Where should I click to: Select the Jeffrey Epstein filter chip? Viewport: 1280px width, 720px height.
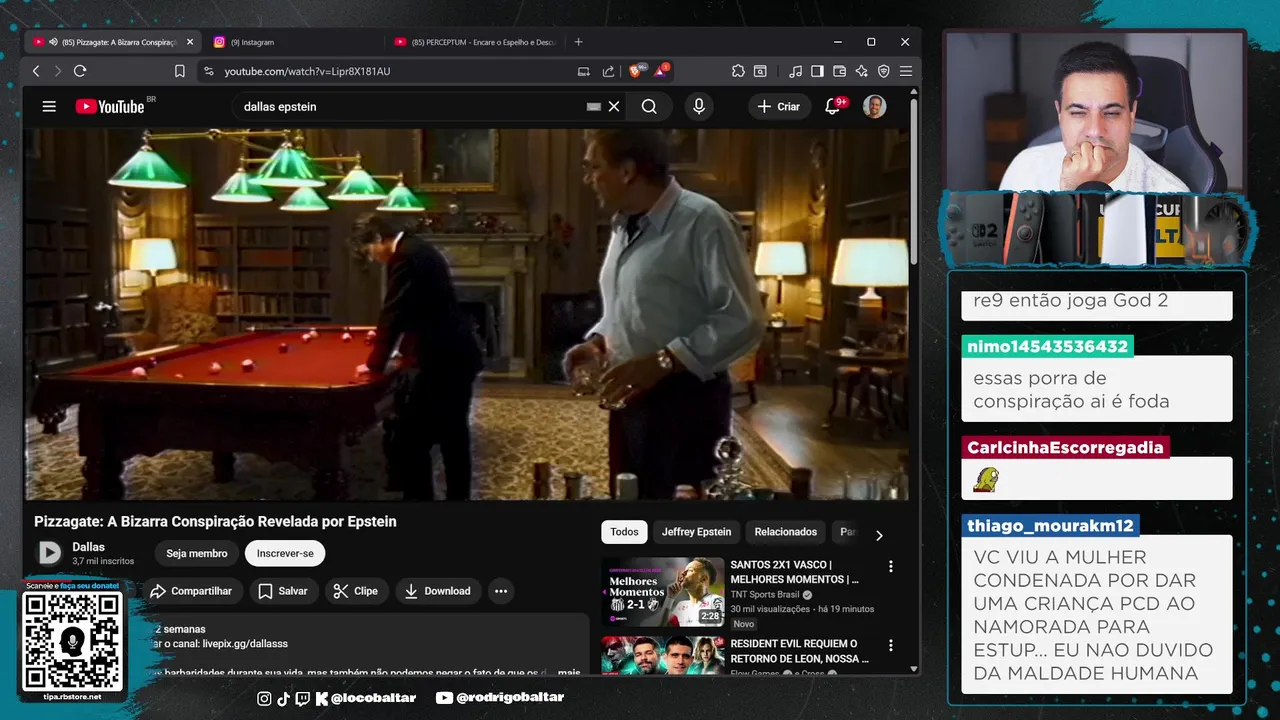(x=696, y=532)
